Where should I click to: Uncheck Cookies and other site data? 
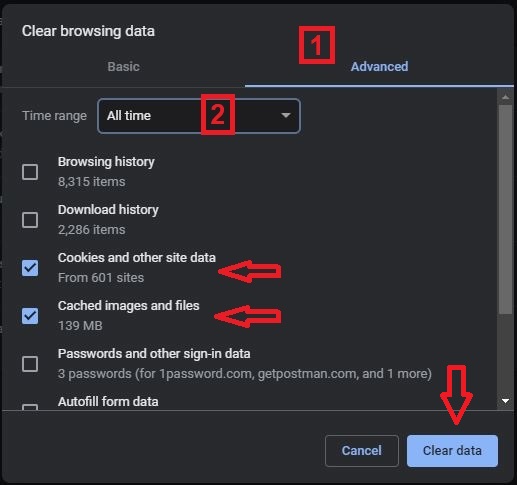click(30, 268)
